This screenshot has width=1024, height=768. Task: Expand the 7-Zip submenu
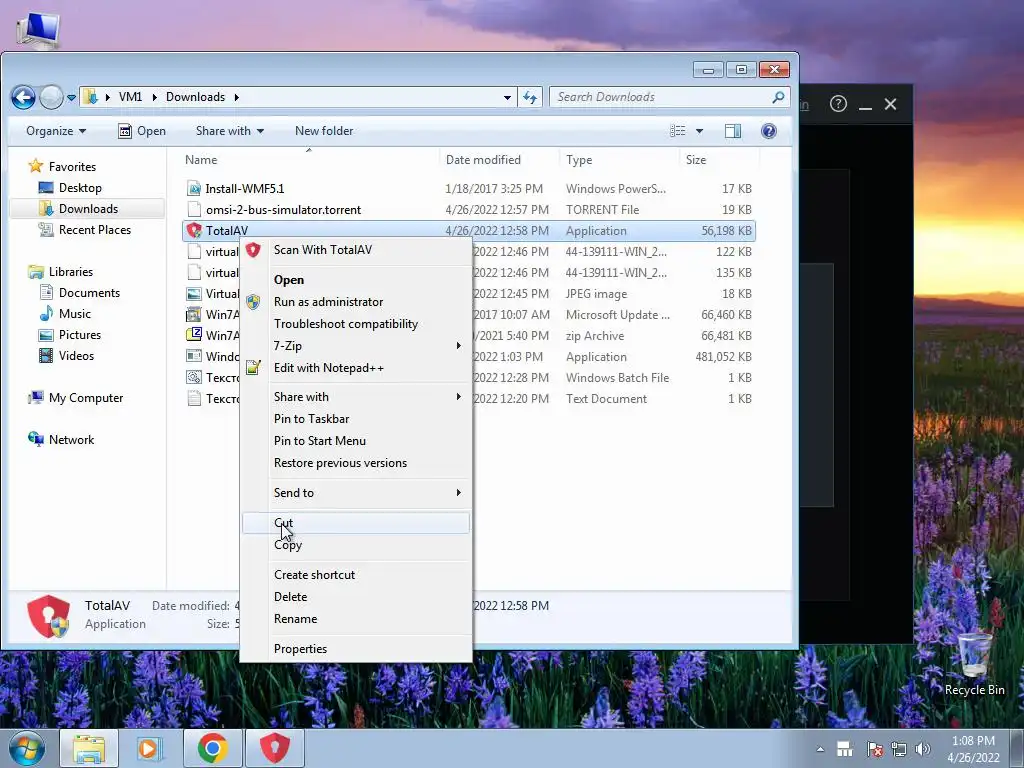[x=357, y=345]
